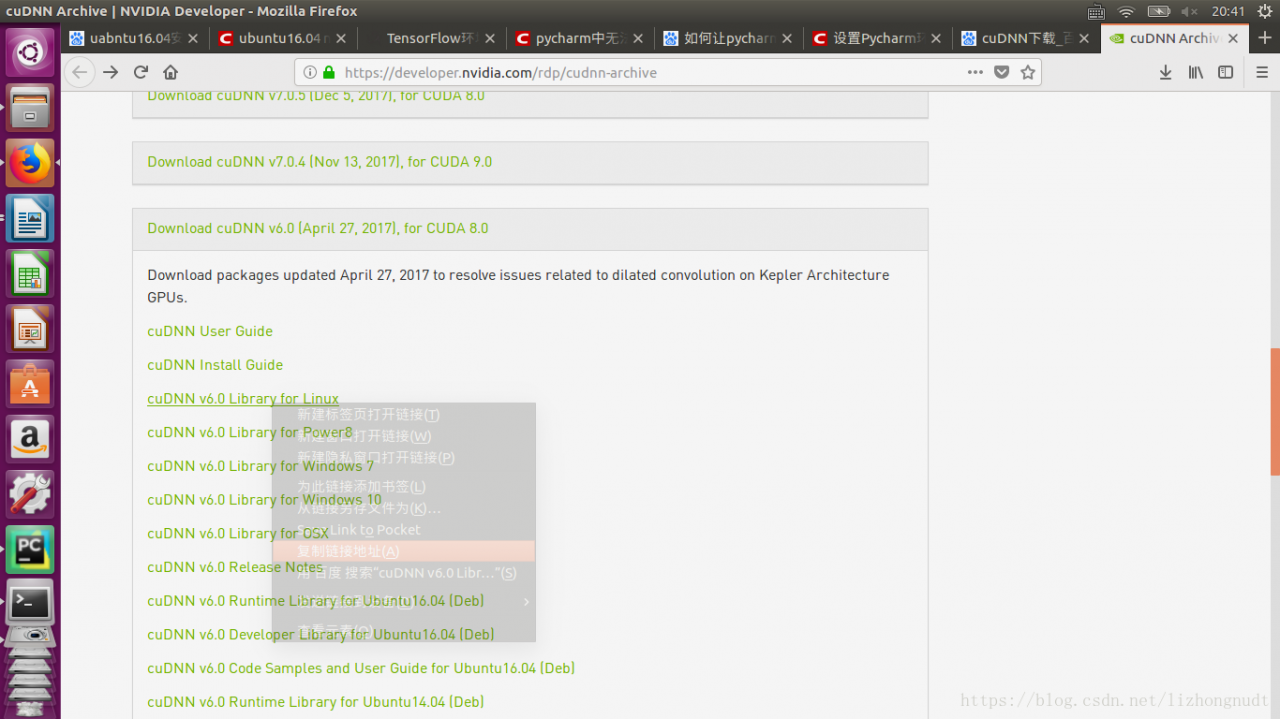The height and width of the screenshot is (719, 1280).
Task: Reload the current page
Action: 141,72
